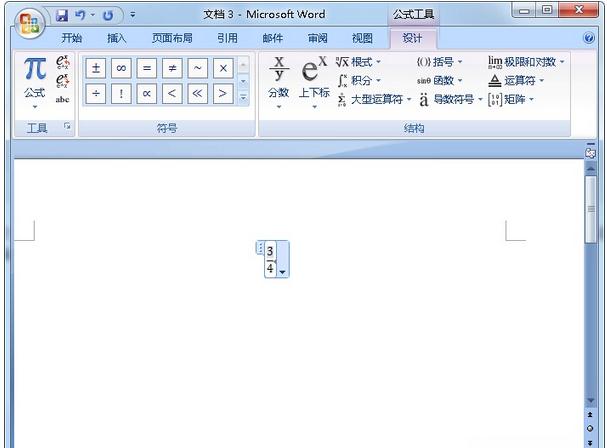Customize the Quick Access Toolbar
This screenshot has height=448, width=607.
pos(133,15)
